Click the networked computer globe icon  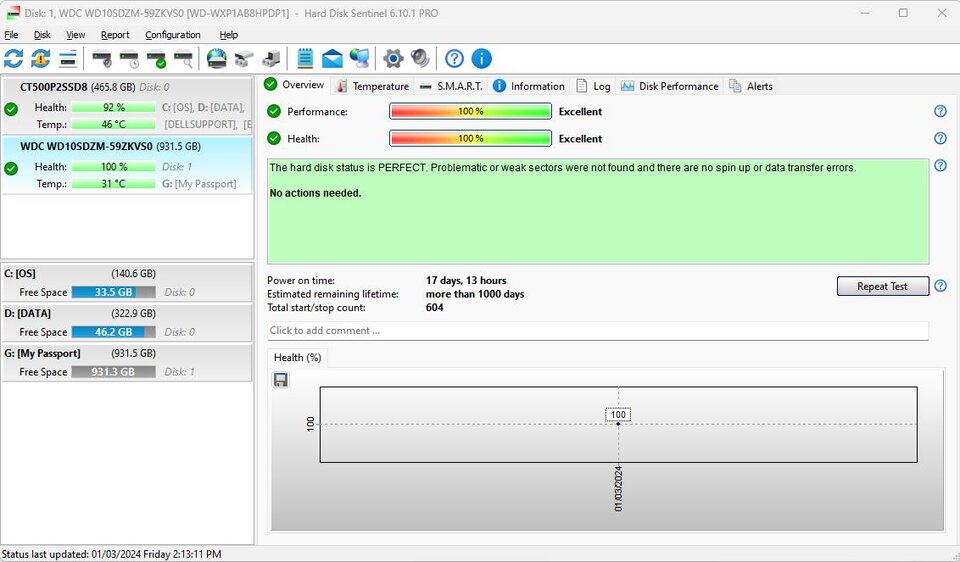pyautogui.click(x=359, y=59)
